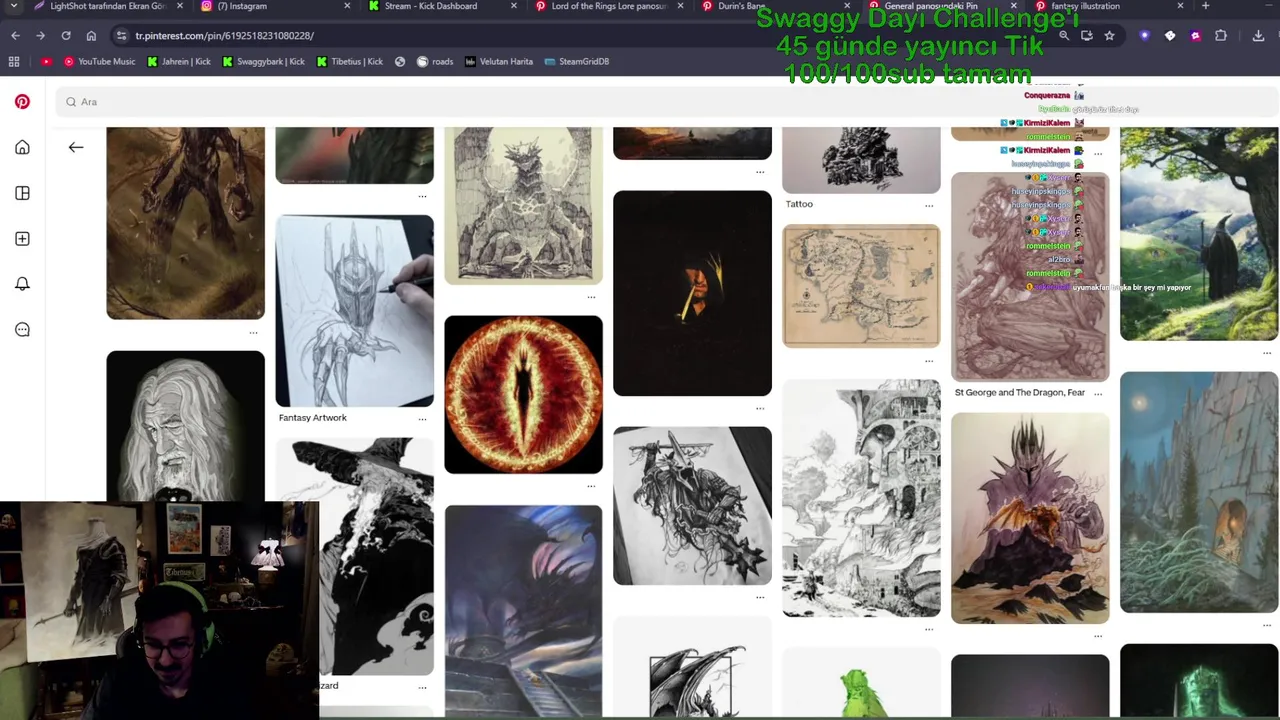The height and width of the screenshot is (720, 1280).
Task: Open new browser tab
Action: [1205, 6]
